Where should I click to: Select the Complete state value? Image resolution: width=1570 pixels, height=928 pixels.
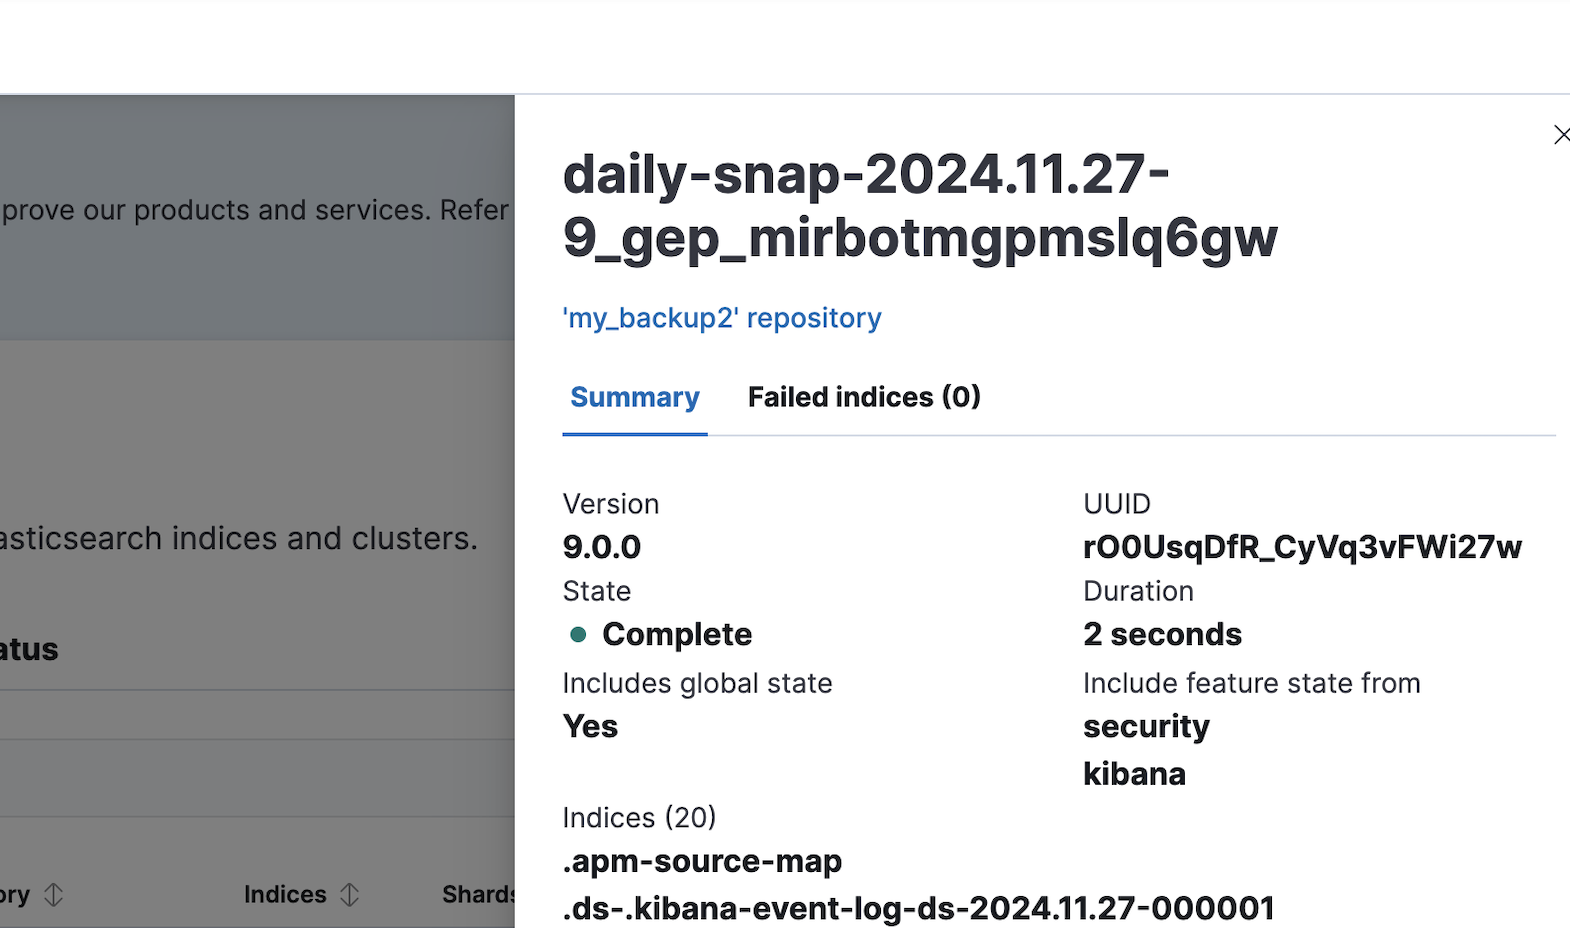click(x=677, y=634)
